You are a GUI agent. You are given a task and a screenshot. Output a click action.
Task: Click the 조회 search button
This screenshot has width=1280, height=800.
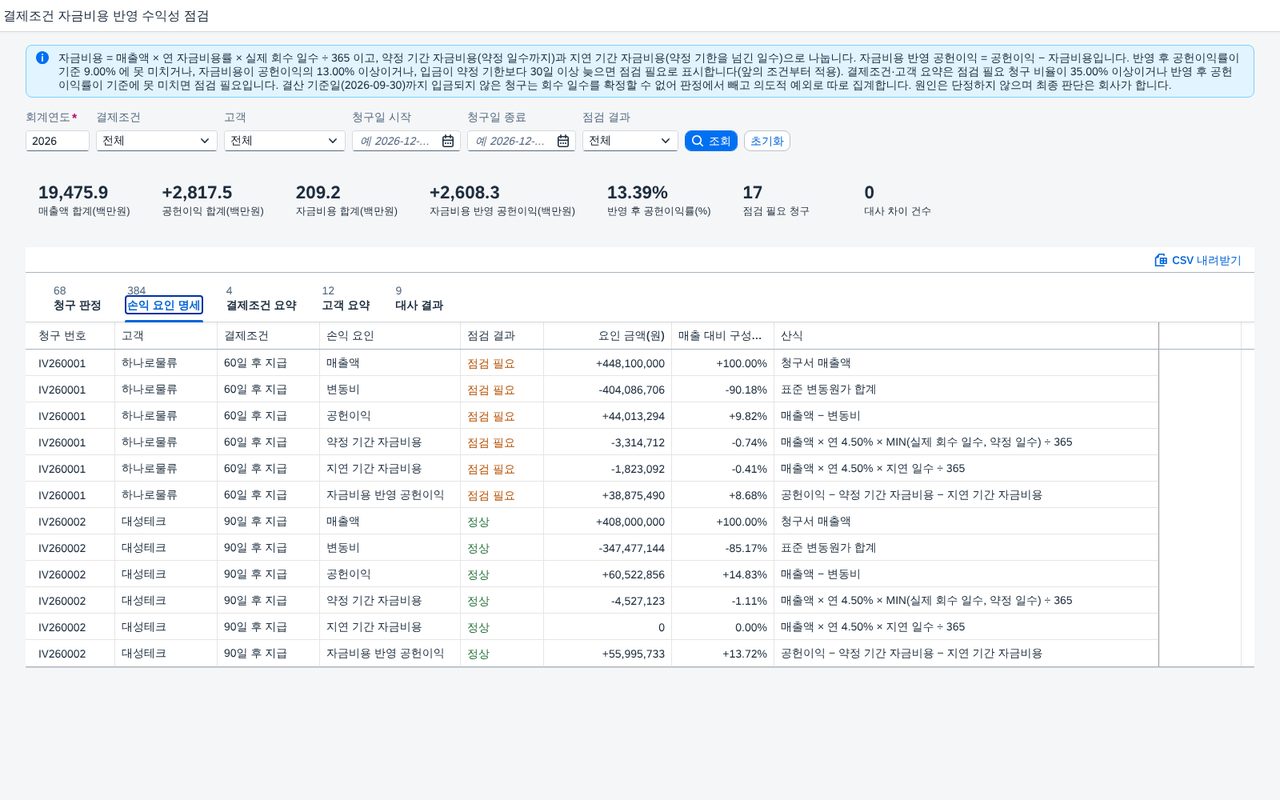(x=711, y=141)
